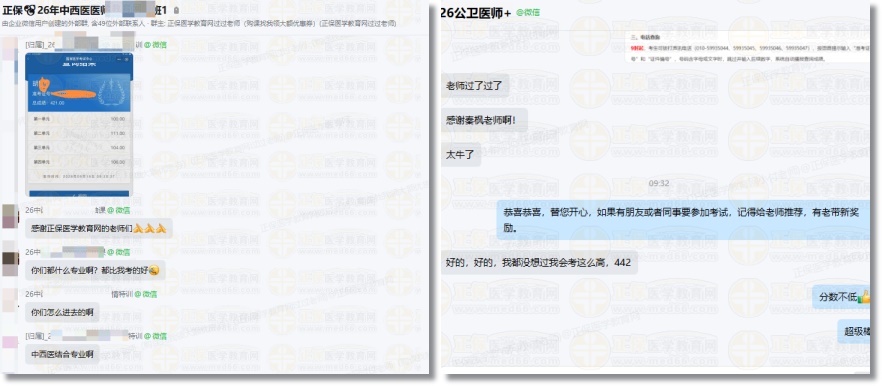Click 第三单元 row in score screenshot
Image resolution: width=882 pixels, height=386 pixels.
(x=79, y=147)
